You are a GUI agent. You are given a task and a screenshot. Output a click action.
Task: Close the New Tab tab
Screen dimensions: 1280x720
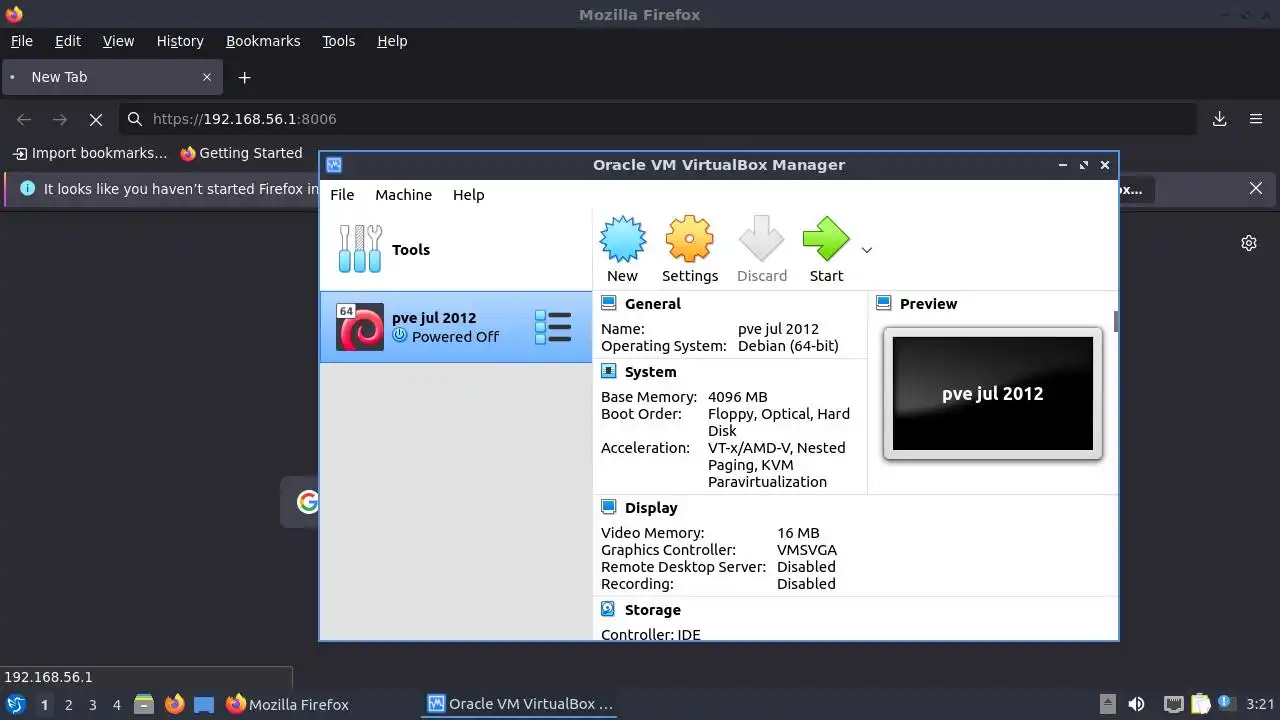click(x=207, y=77)
